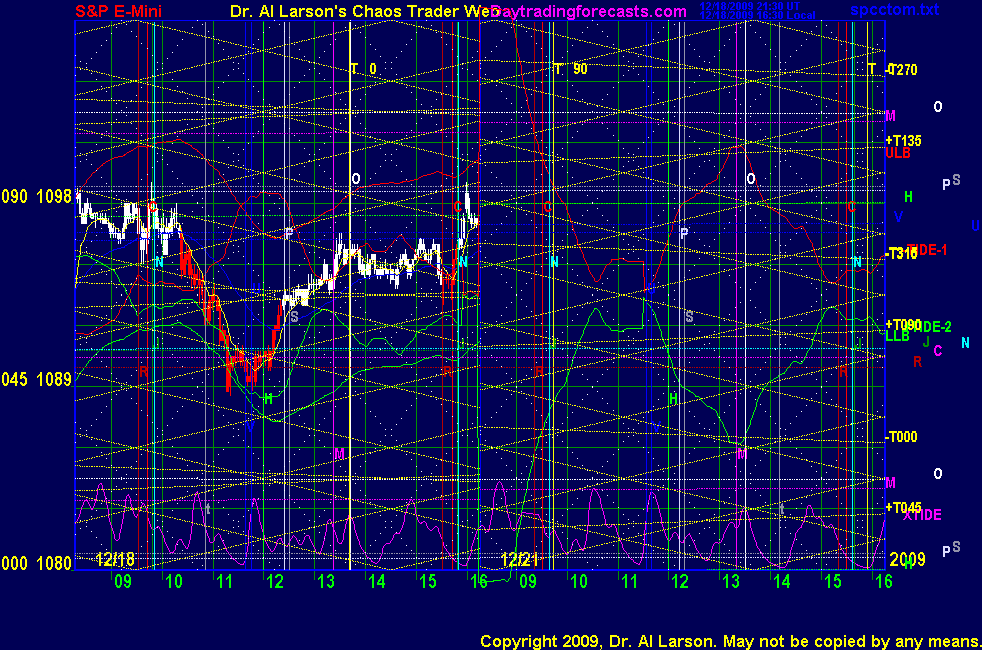Click the 14 hour label of 12/18 session

pyautogui.click(x=376, y=581)
